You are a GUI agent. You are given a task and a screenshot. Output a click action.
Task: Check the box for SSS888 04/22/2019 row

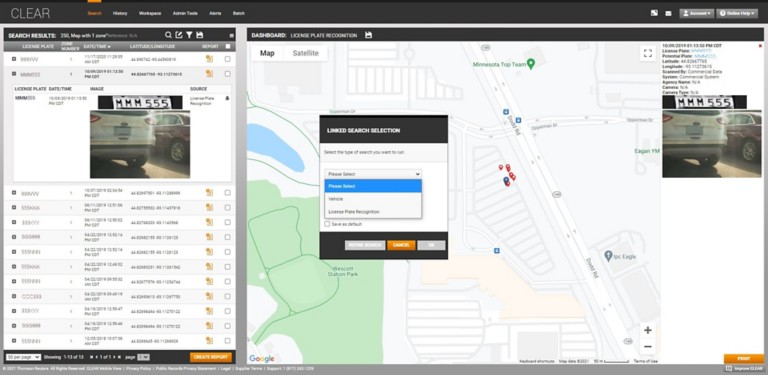(x=227, y=236)
